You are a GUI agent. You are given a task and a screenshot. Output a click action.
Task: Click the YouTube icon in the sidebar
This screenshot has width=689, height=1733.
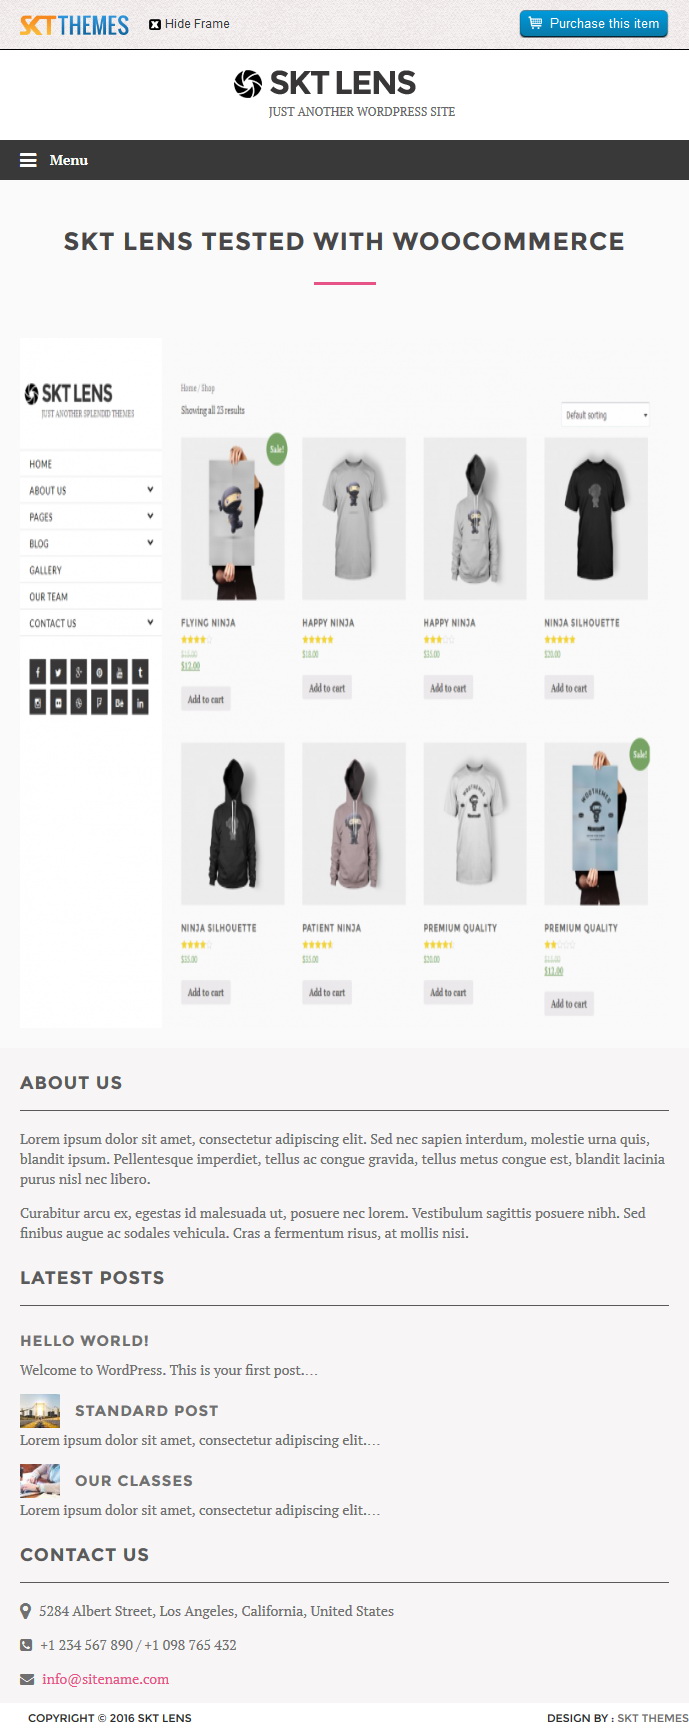point(119,672)
